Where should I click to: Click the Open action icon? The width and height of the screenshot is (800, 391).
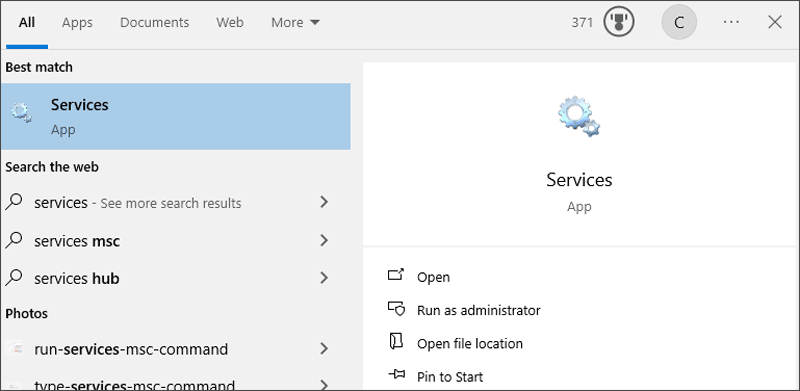point(396,276)
